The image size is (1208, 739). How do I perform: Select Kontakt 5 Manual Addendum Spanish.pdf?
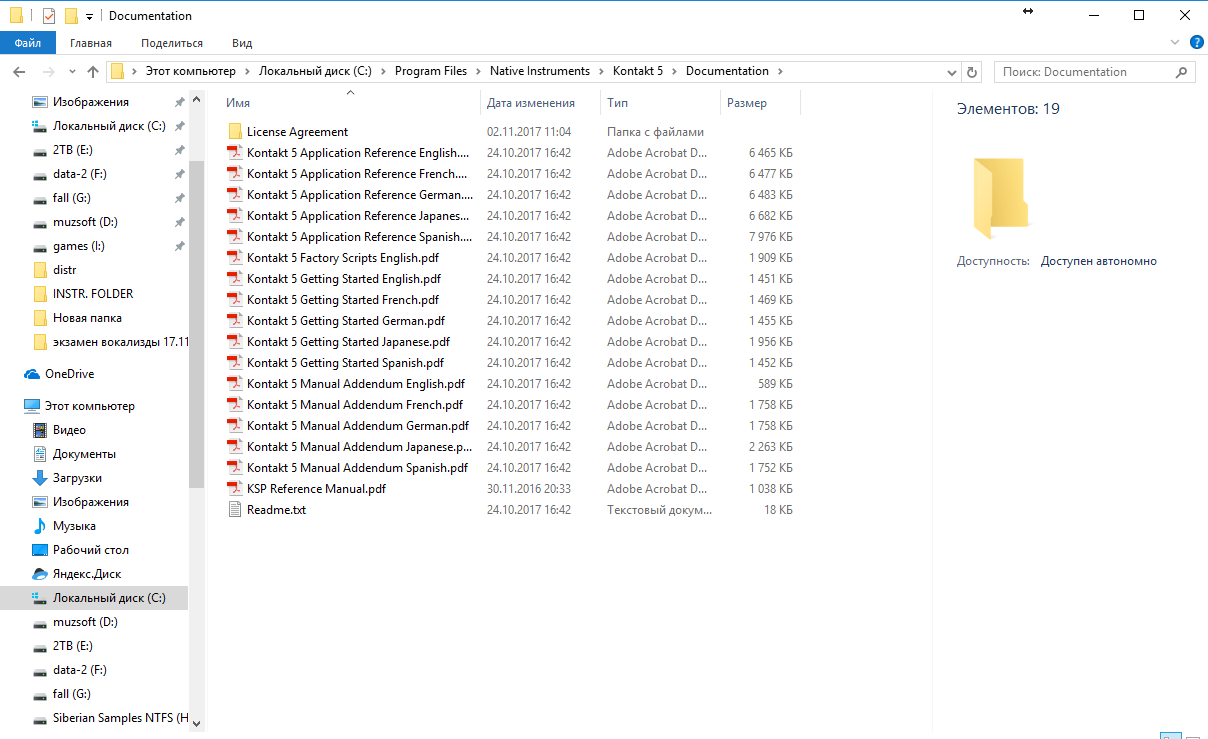tap(357, 468)
